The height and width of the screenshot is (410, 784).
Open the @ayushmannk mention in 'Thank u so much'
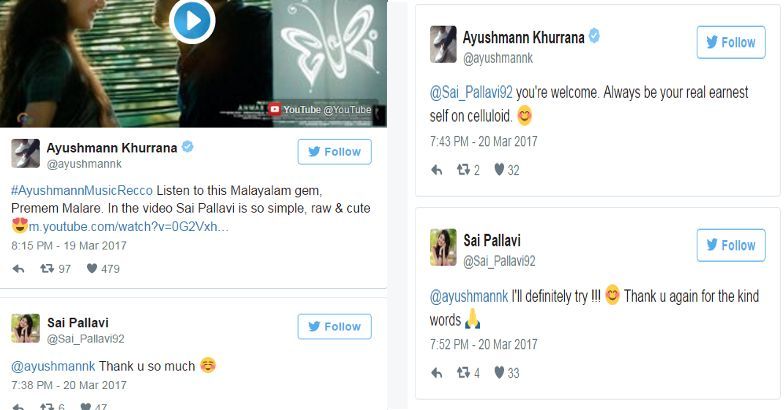[53, 366]
